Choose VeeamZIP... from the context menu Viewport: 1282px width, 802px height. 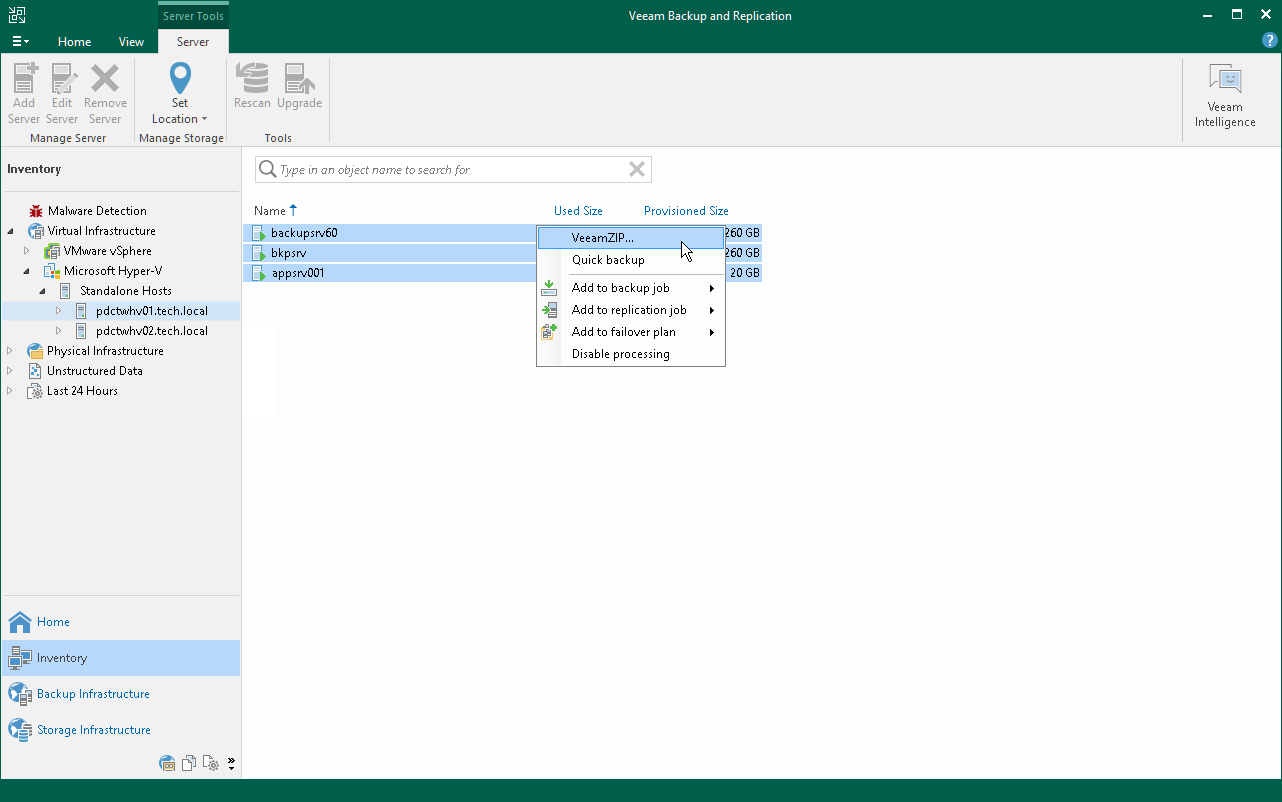[631, 238]
